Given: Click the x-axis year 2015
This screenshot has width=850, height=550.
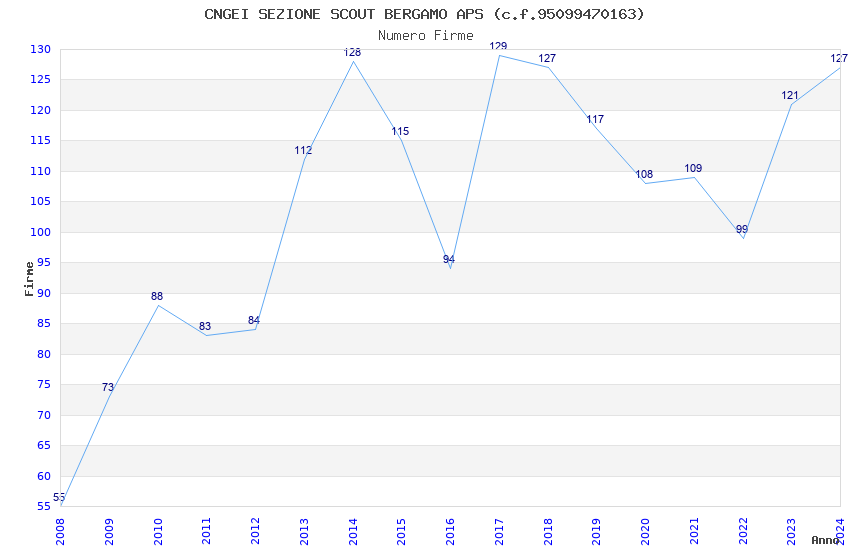Looking at the screenshot, I should [x=401, y=532].
